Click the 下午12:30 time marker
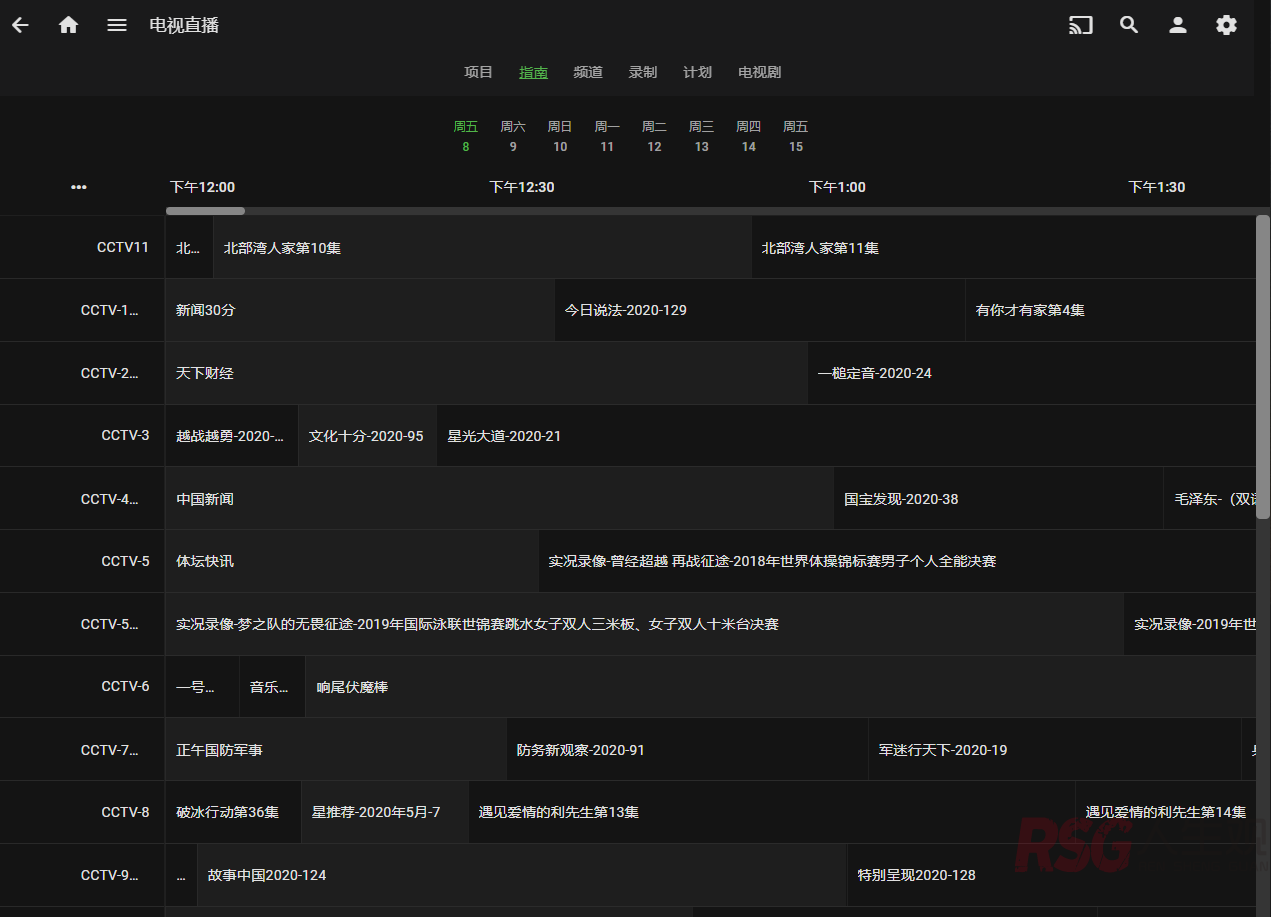1271x917 pixels. 521,187
